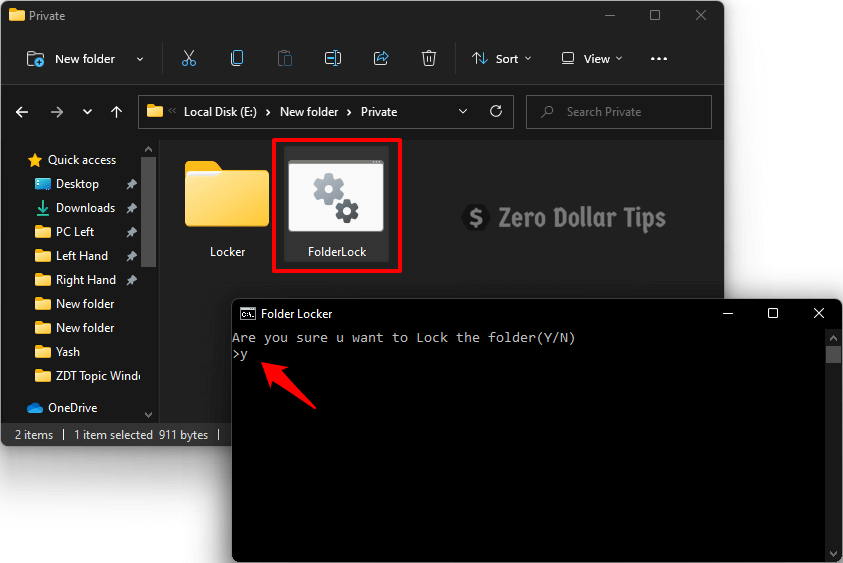Screen dimensions: 843x563
Task: Click sidebar scrollbar down arrow
Action: (148, 415)
